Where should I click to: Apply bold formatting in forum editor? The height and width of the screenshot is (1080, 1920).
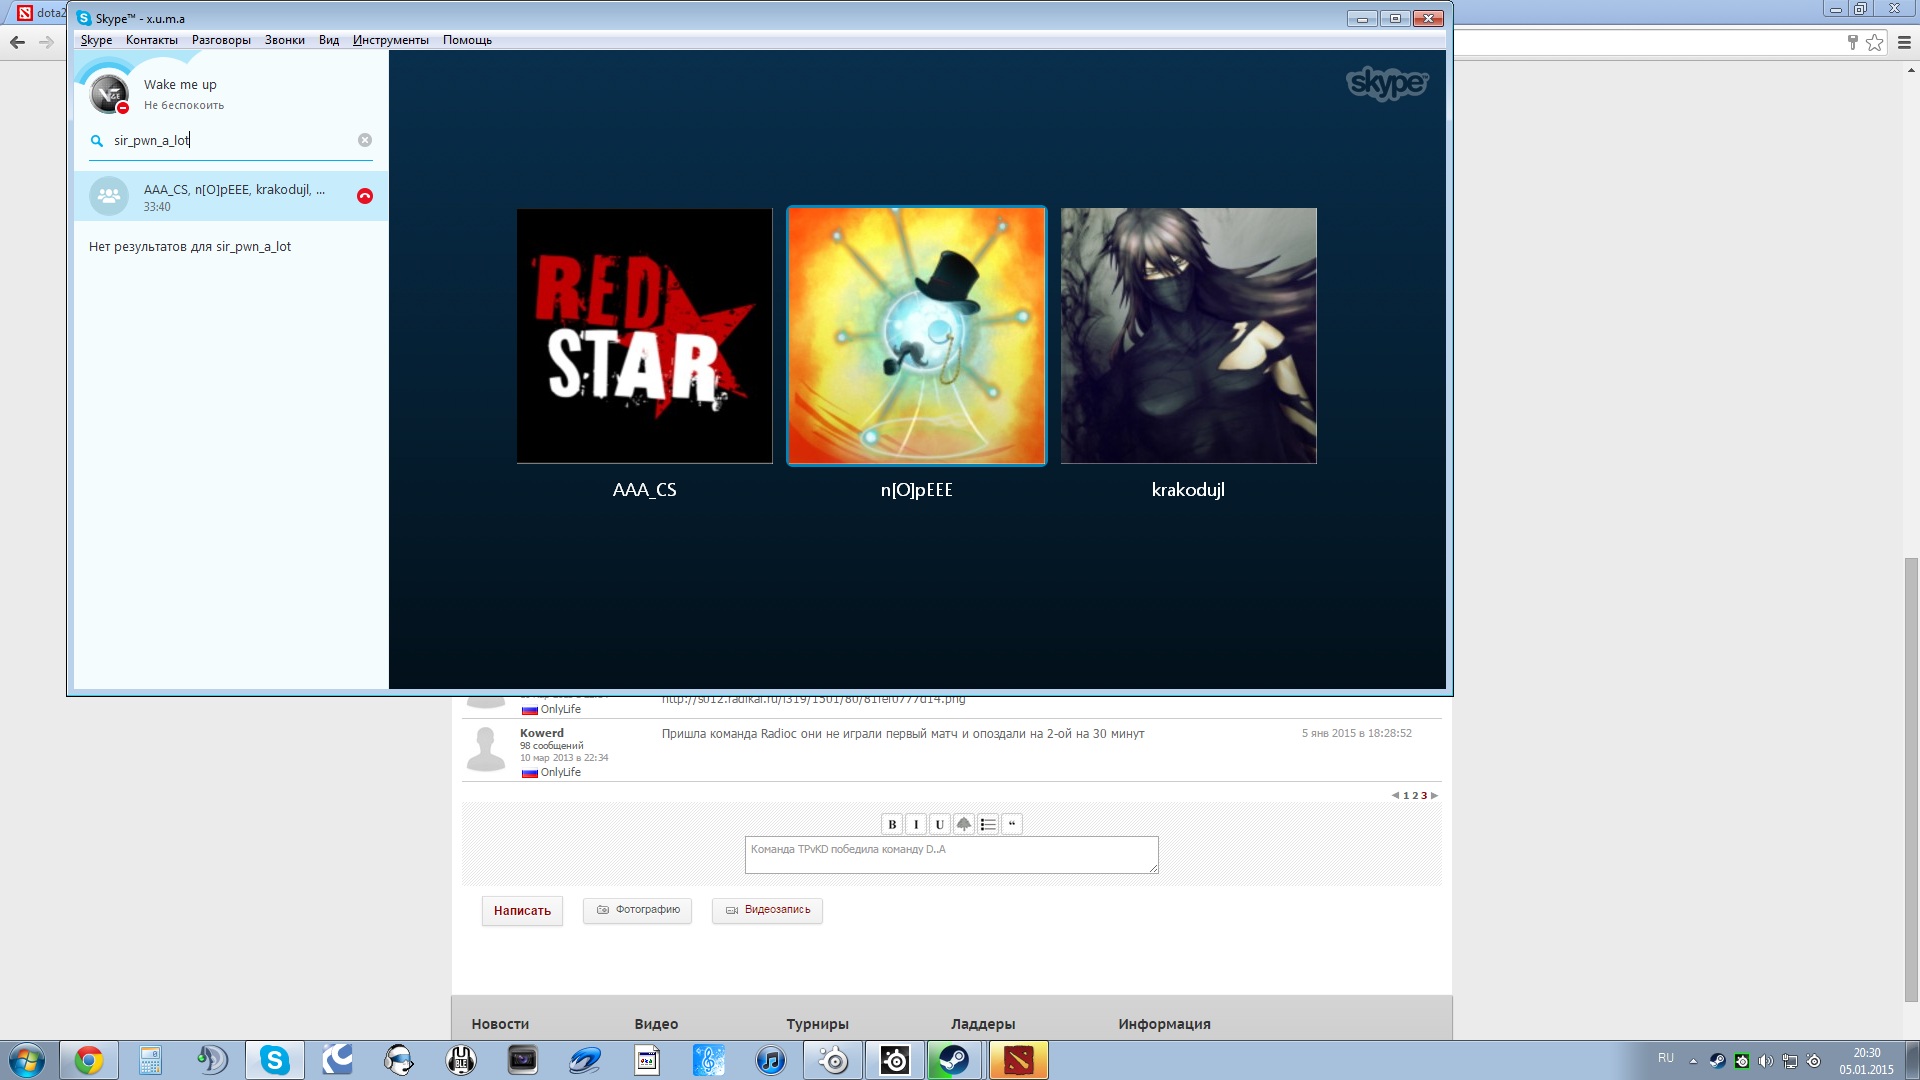point(892,824)
